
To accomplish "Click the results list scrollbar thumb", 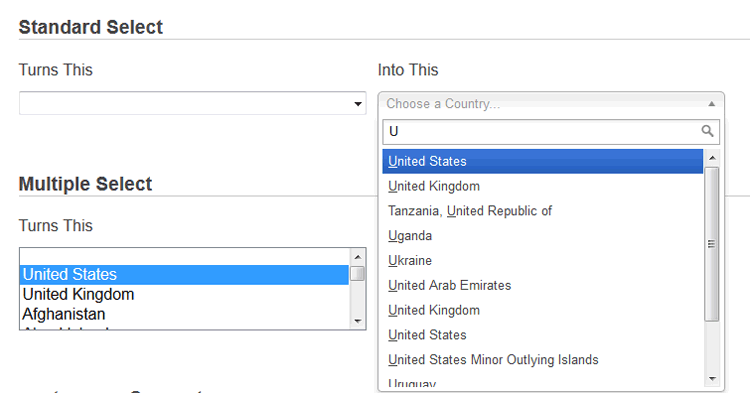I will coord(712,244).
